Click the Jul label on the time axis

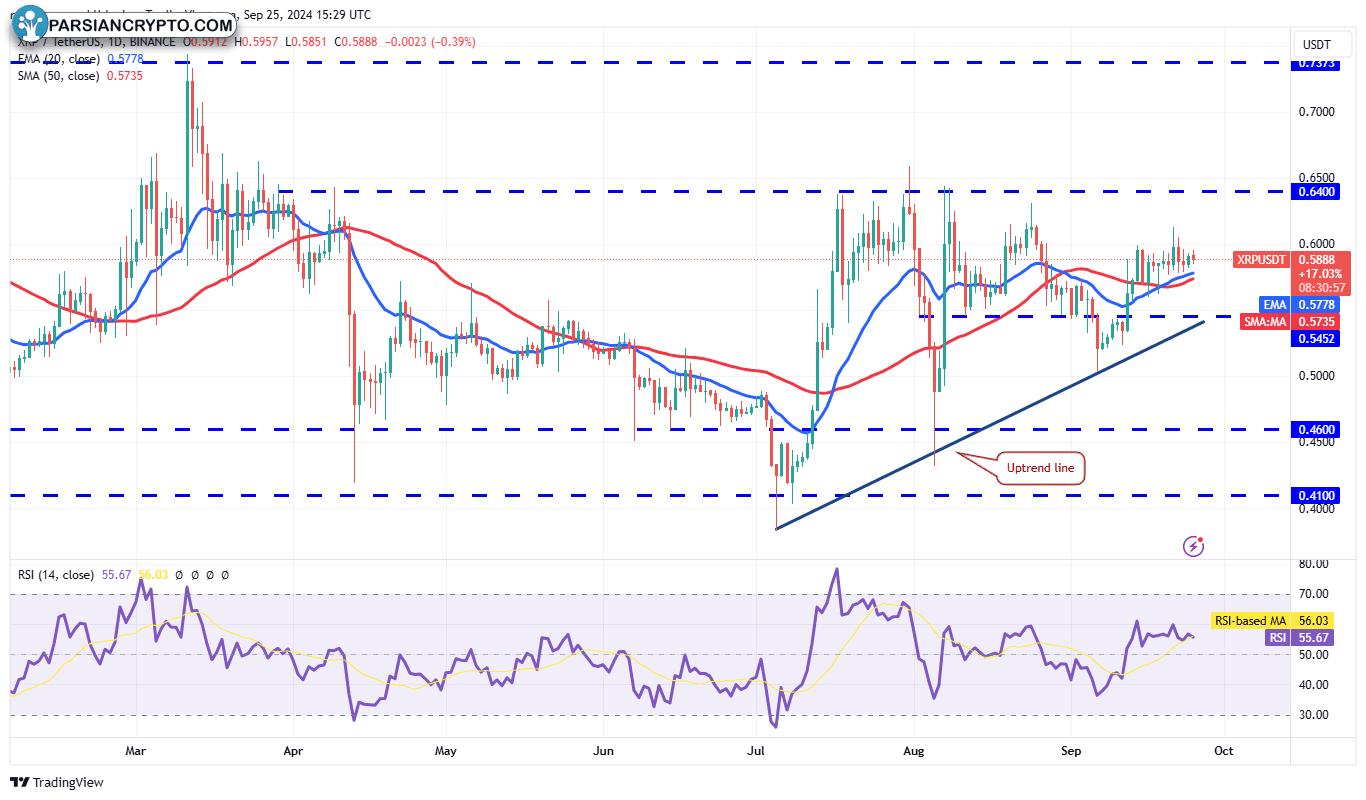pyautogui.click(x=757, y=750)
